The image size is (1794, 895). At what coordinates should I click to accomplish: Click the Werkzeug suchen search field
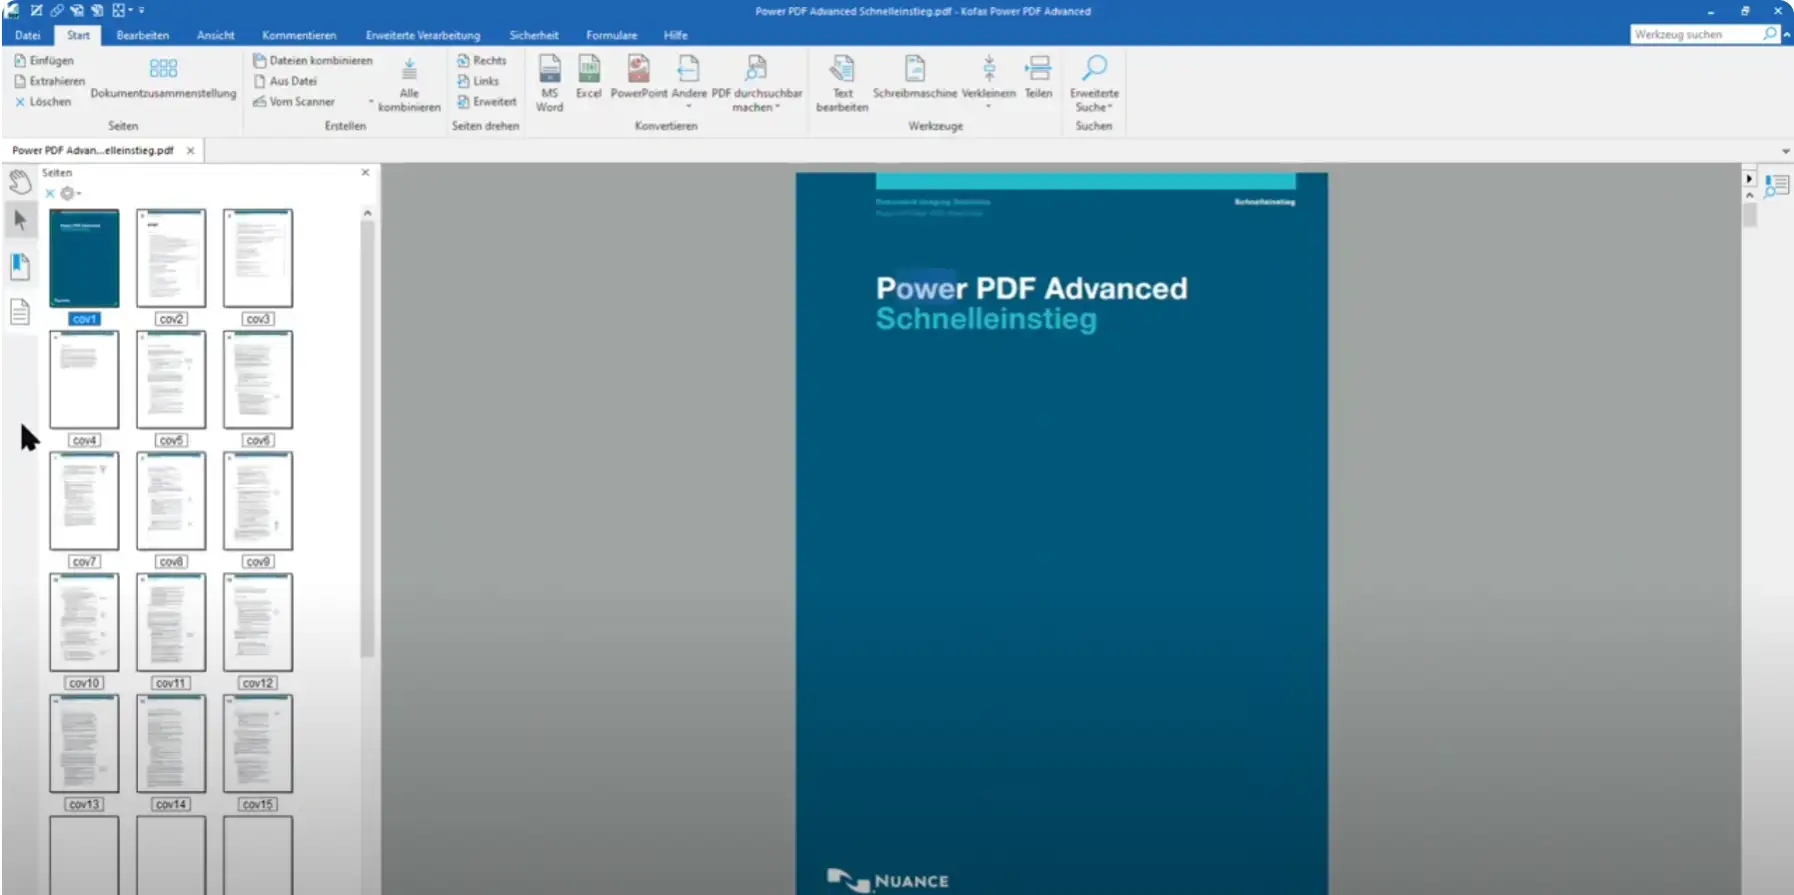pos(1696,34)
